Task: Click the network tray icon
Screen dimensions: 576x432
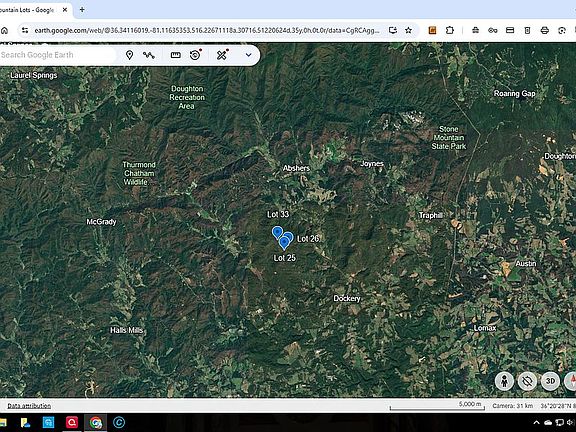Action: (559, 423)
